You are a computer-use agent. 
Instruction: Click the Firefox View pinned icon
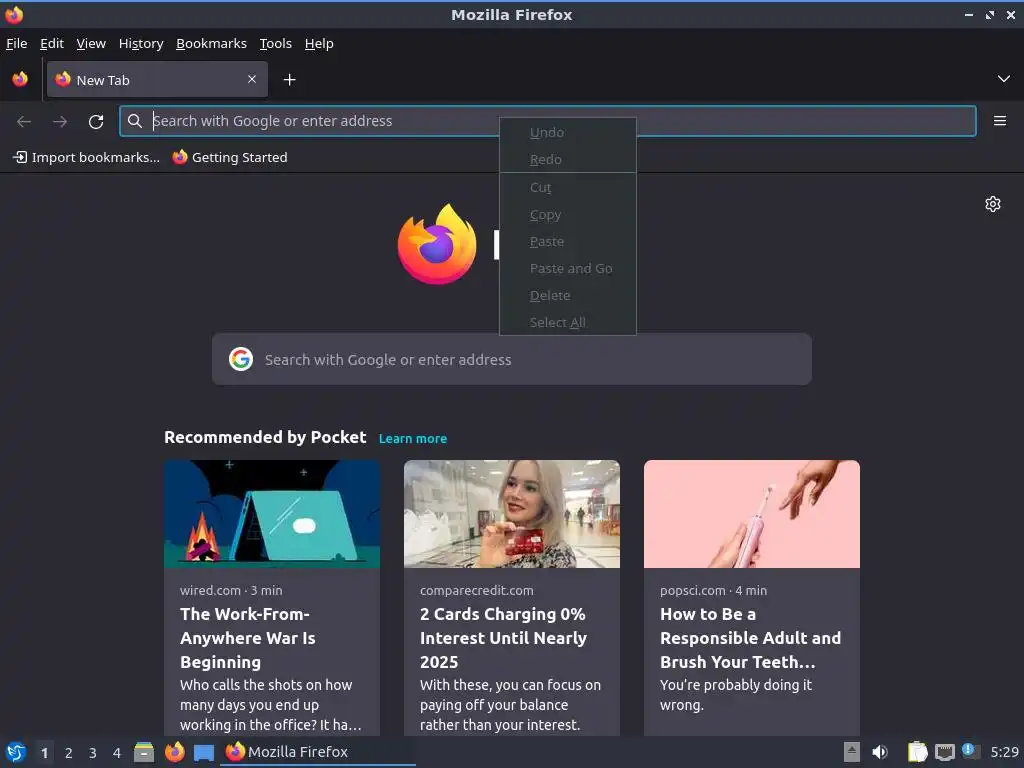[x=20, y=79]
